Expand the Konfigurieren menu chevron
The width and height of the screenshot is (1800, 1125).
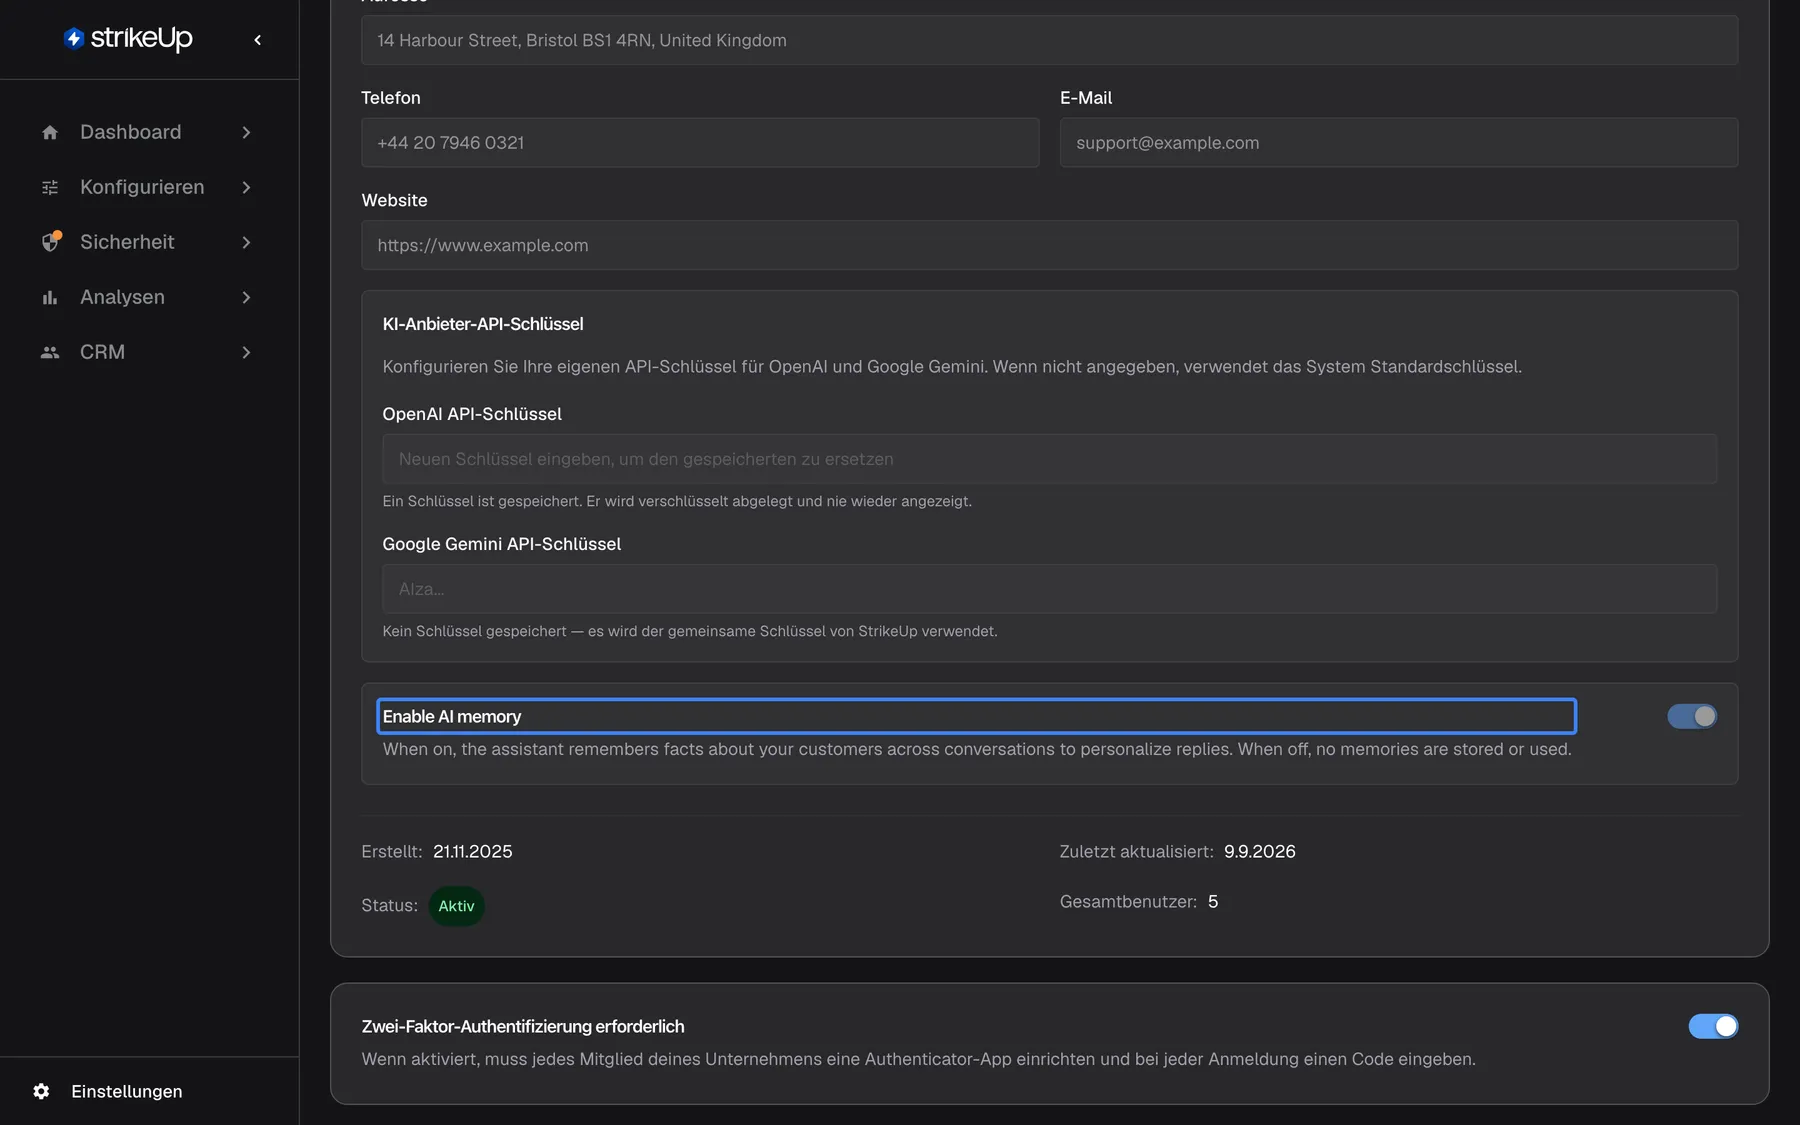tap(246, 187)
